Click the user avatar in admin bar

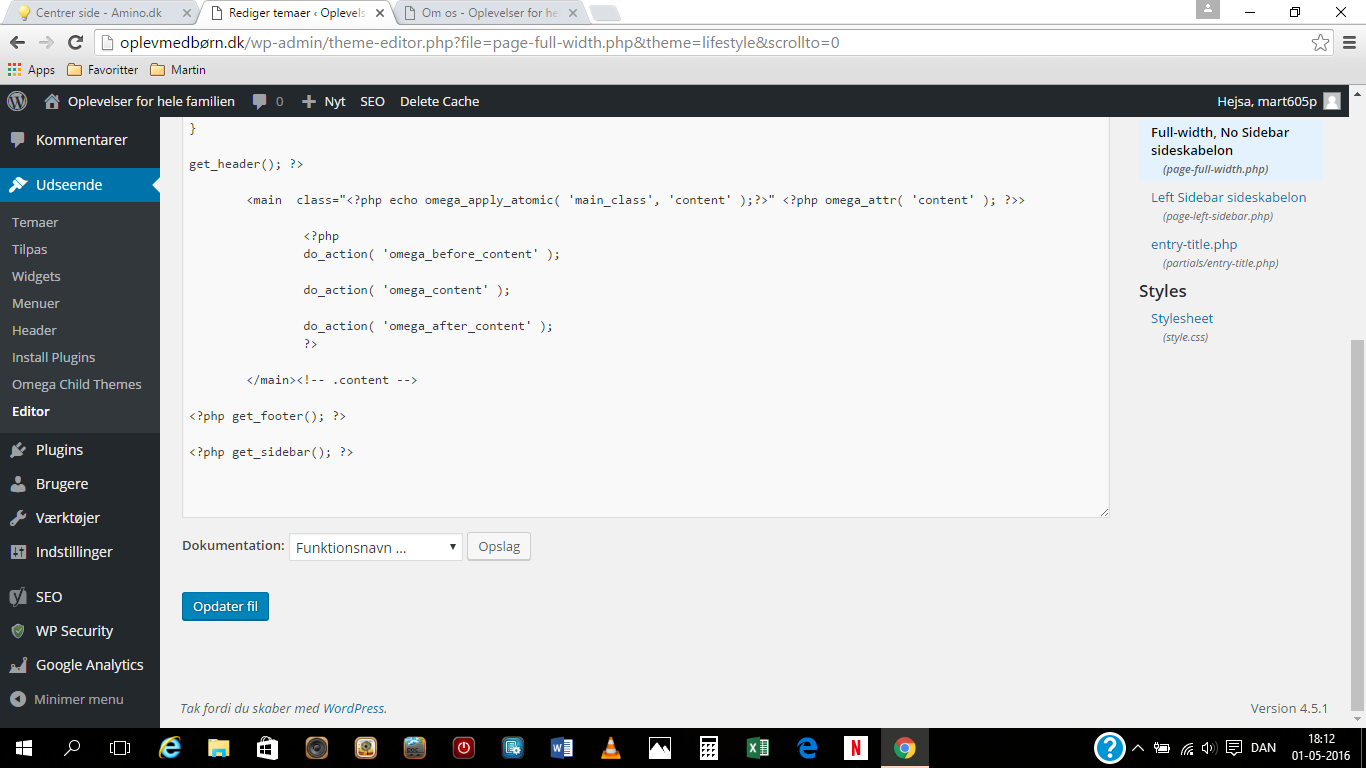(x=1332, y=101)
